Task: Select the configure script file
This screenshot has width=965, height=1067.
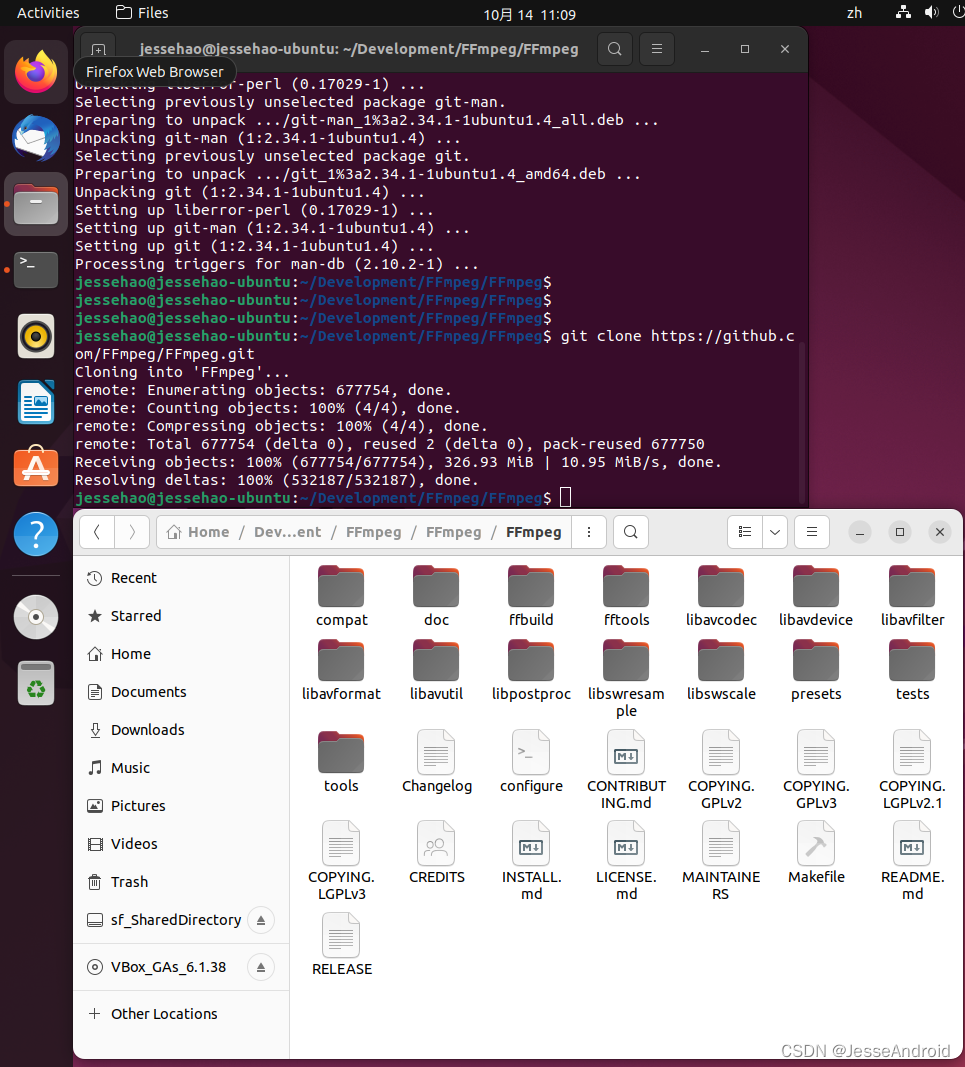Action: [x=531, y=761]
